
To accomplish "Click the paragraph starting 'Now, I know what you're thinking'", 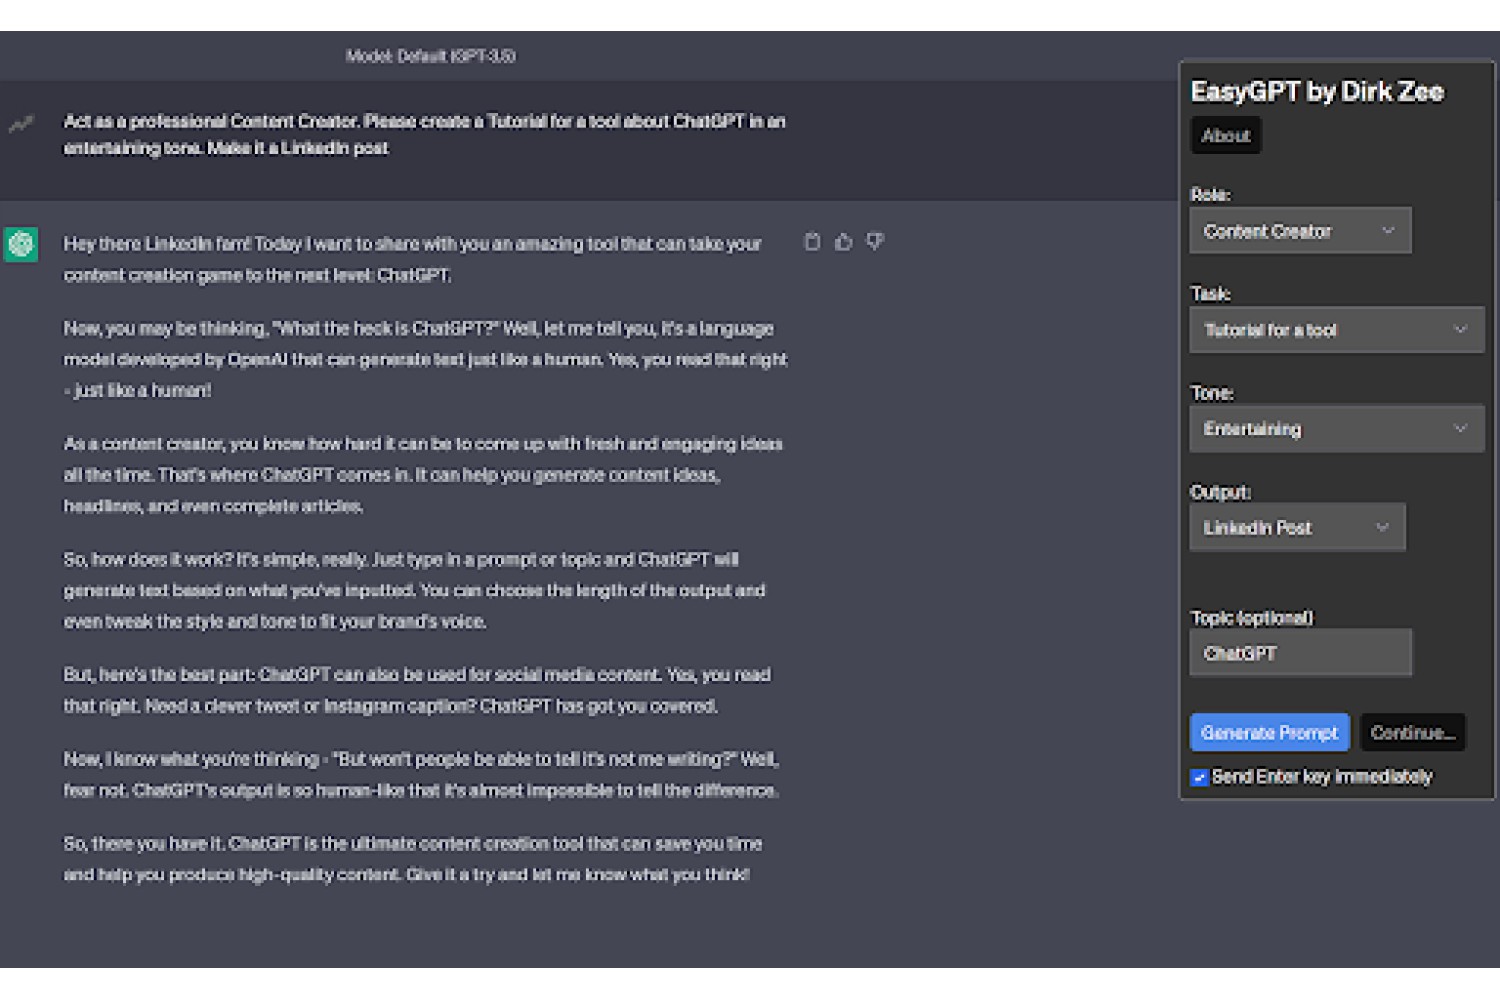I will pos(421,775).
